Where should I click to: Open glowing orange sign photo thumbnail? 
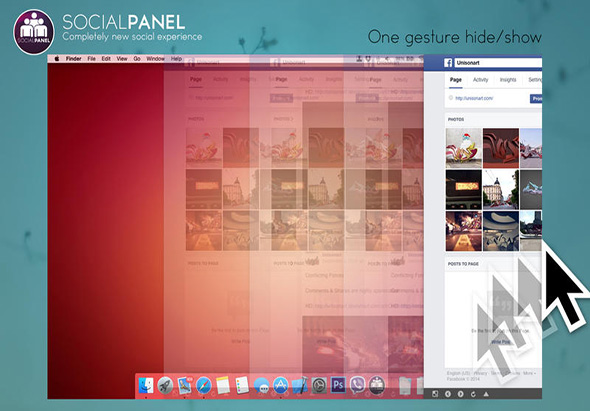[x=464, y=190]
